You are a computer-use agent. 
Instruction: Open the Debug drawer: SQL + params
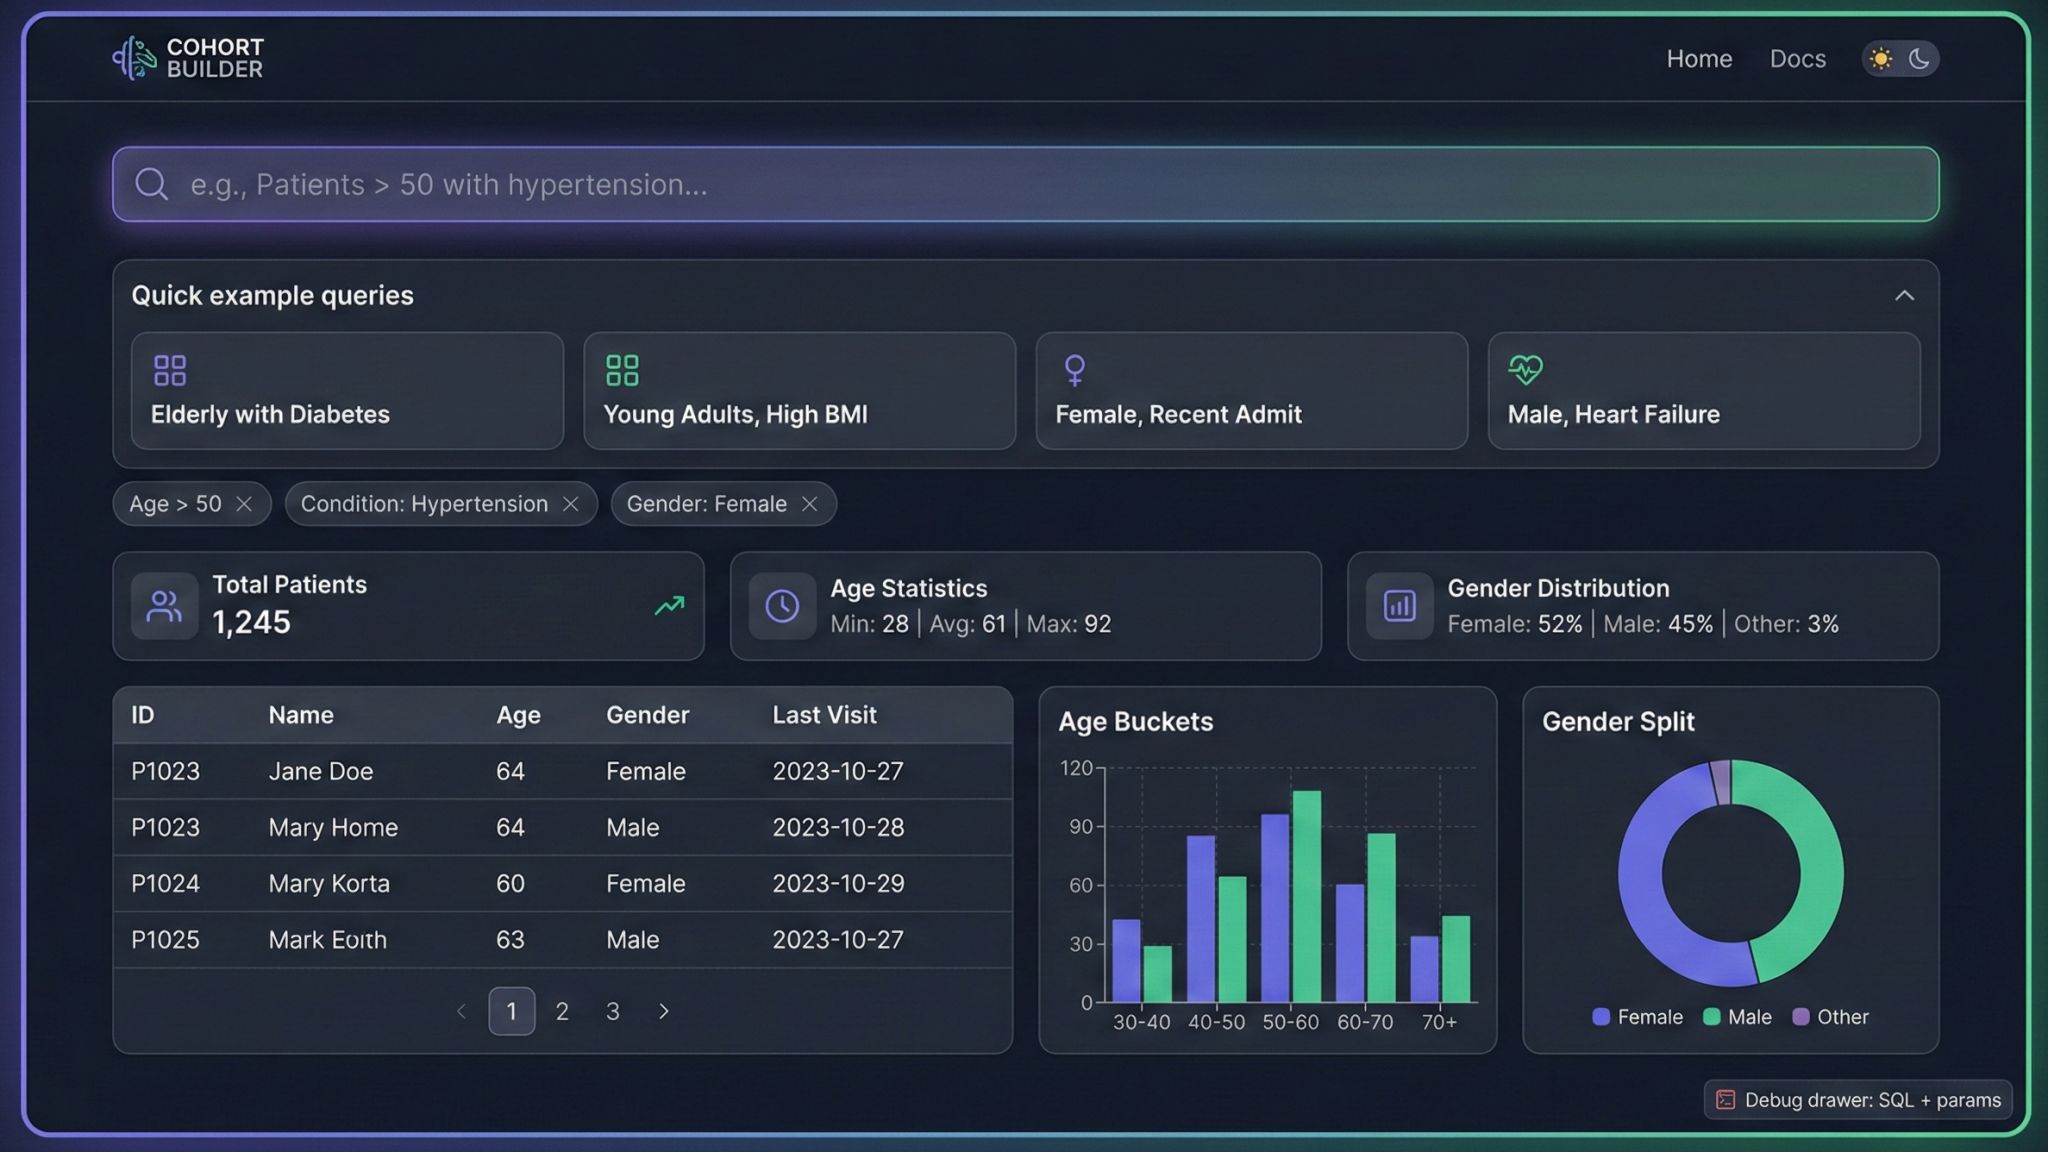tap(1858, 1100)
